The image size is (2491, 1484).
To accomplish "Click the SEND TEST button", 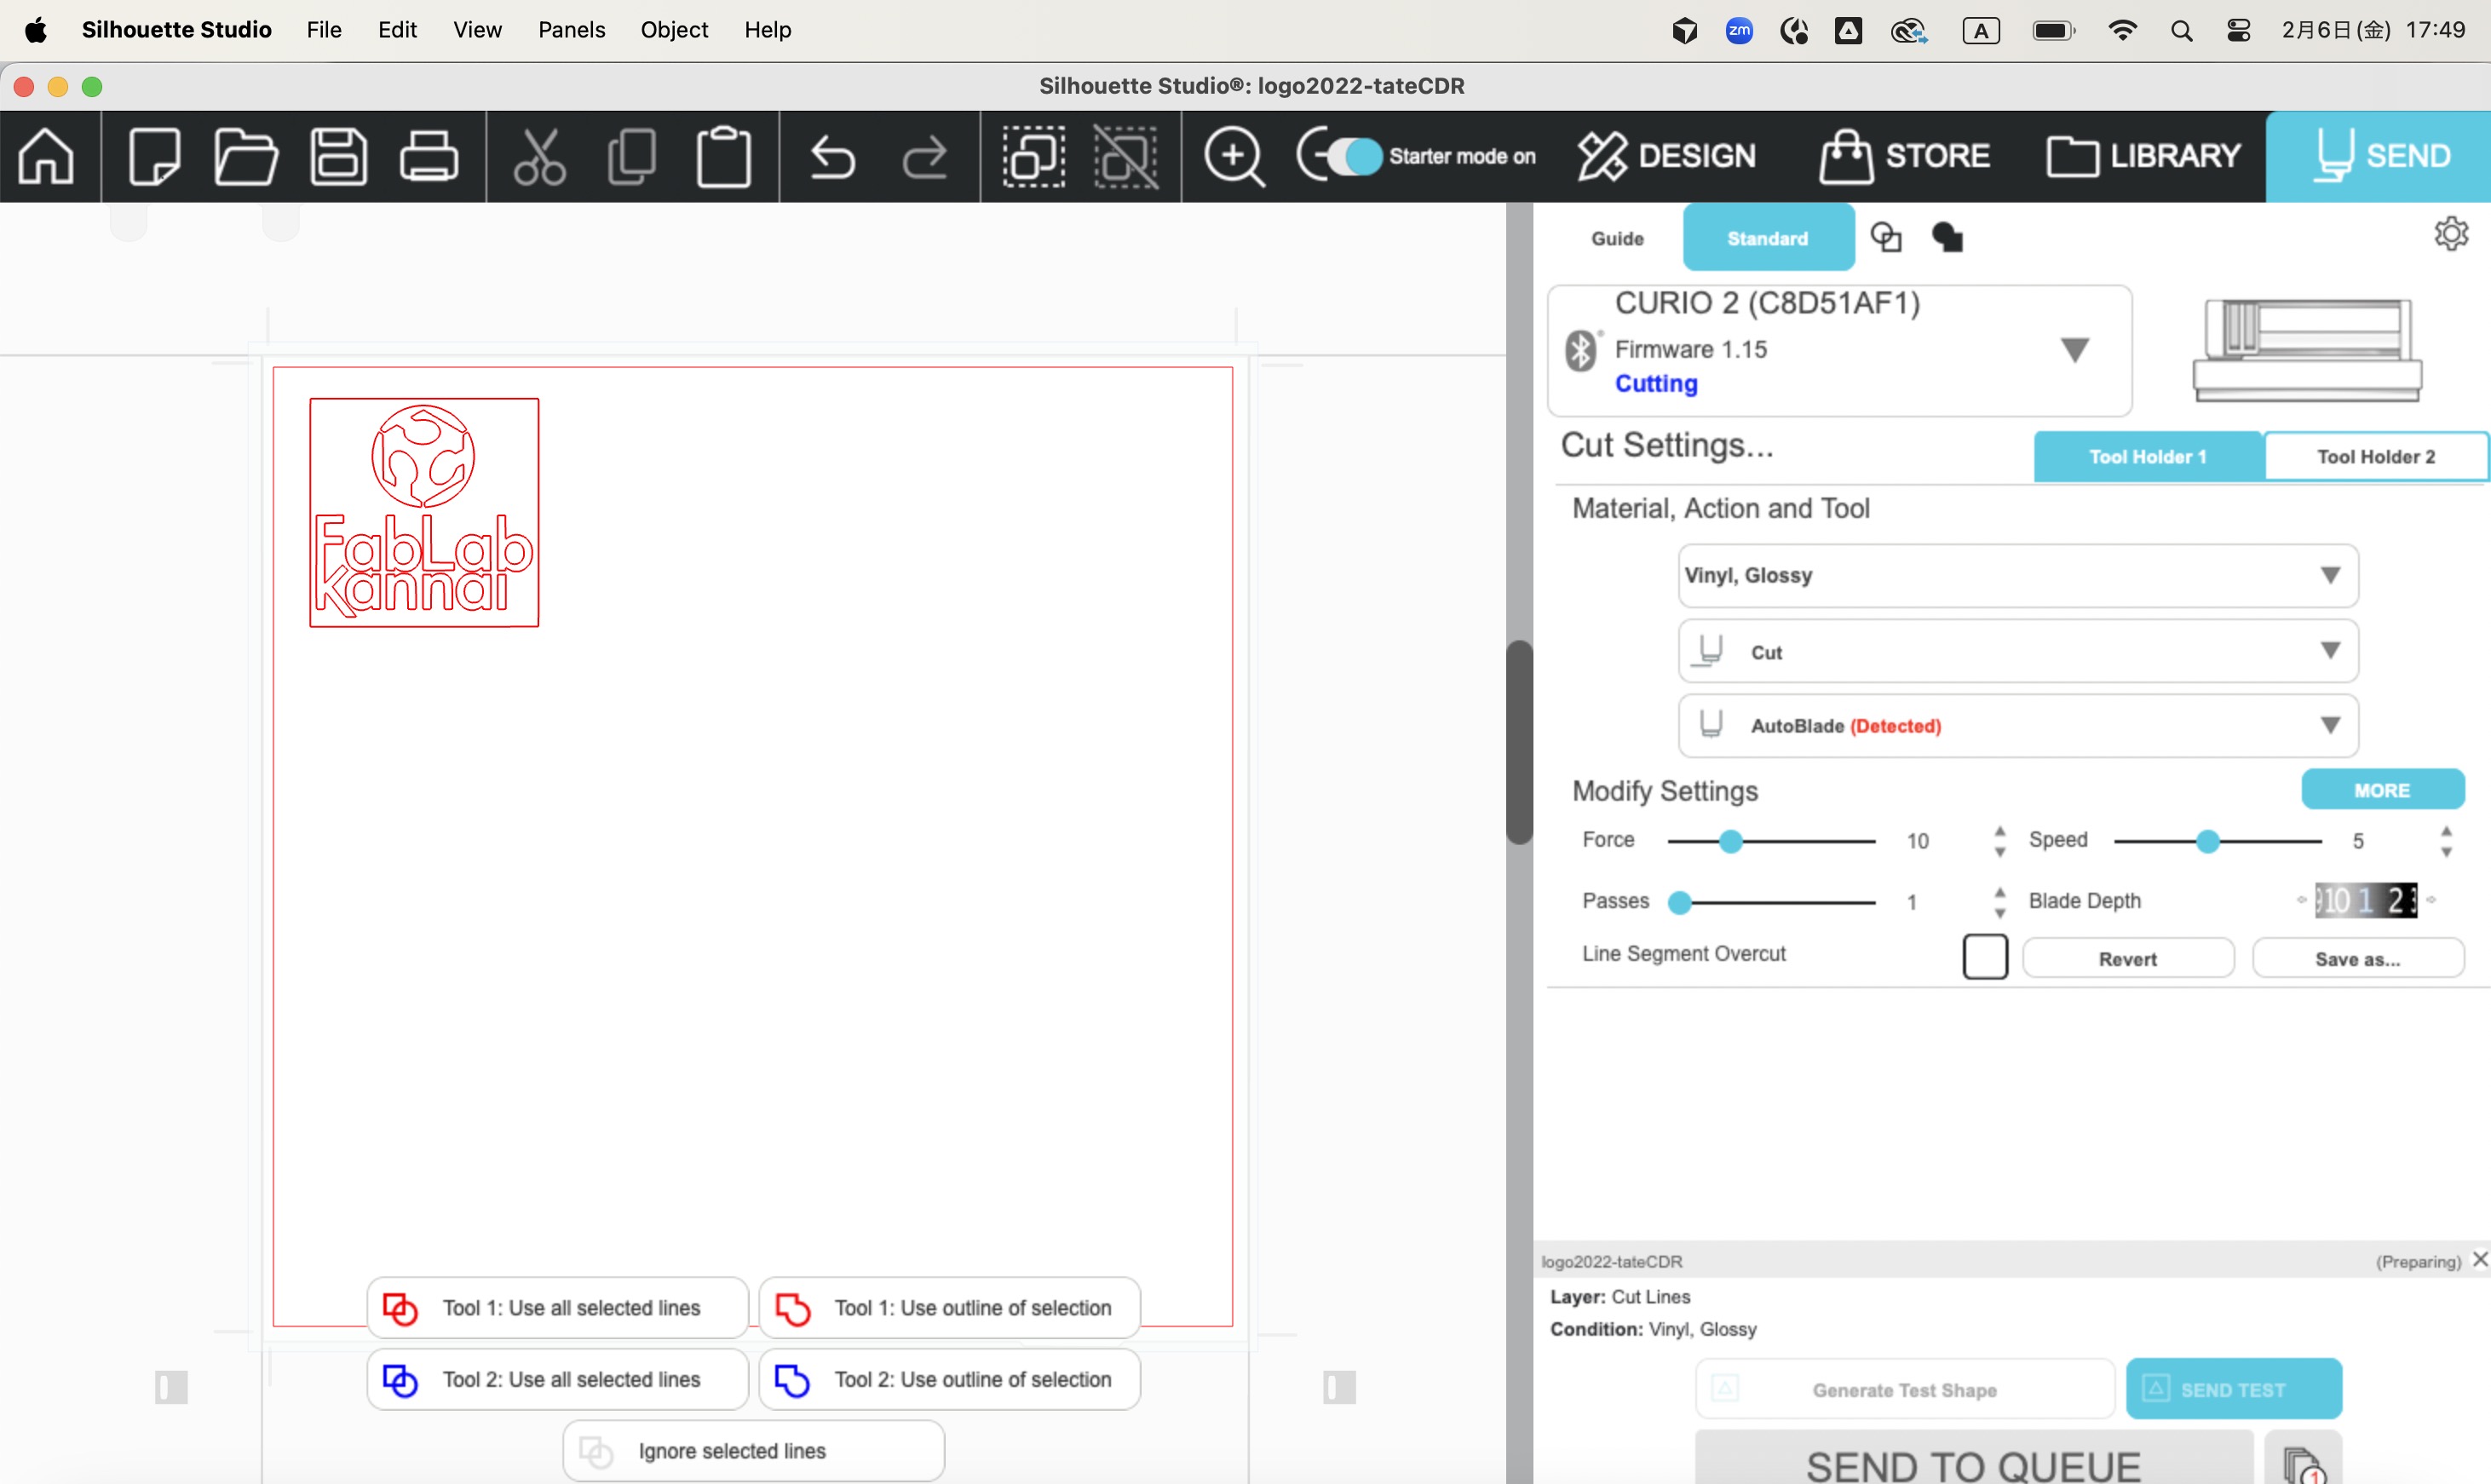I will (2232, 1389).
